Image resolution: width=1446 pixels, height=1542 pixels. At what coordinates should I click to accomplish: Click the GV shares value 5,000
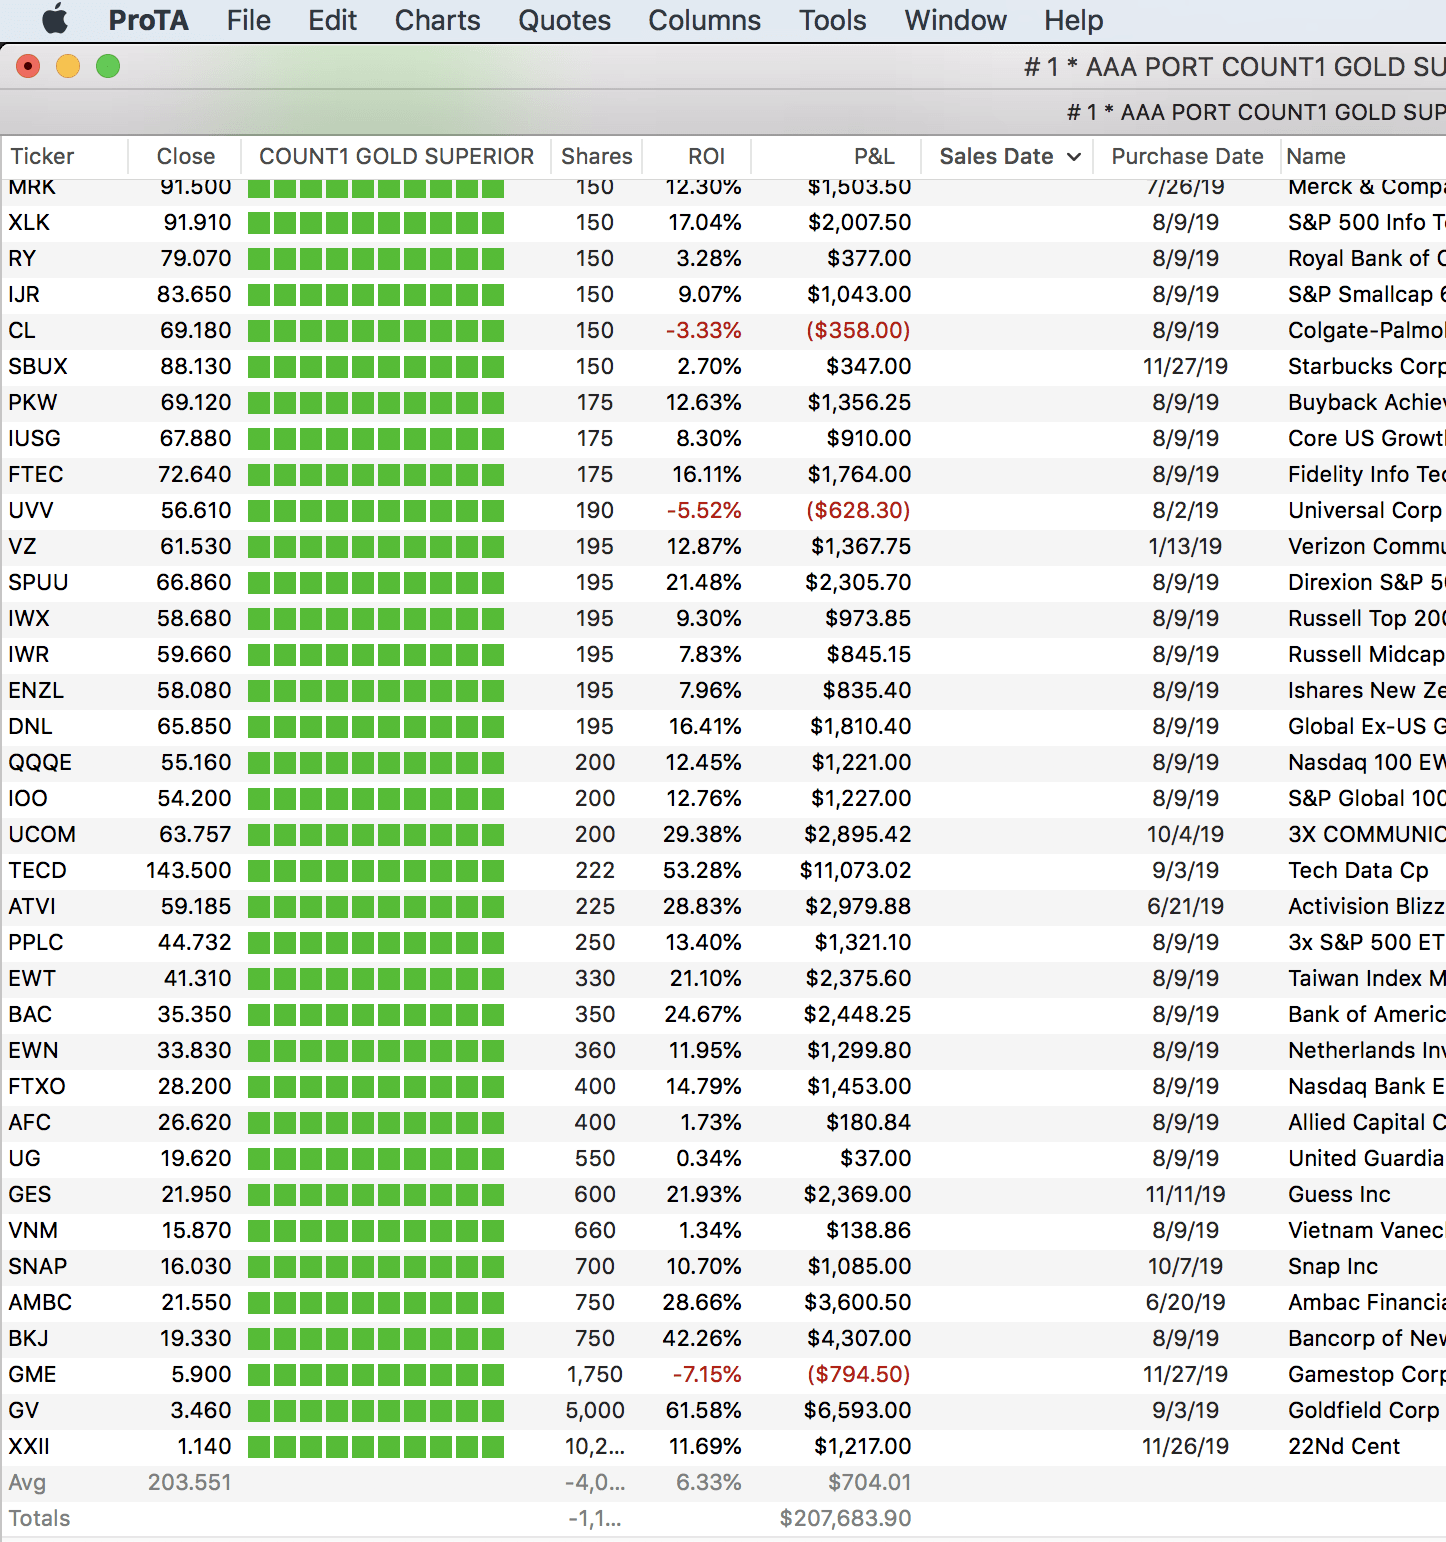(x=595, y=1410)
